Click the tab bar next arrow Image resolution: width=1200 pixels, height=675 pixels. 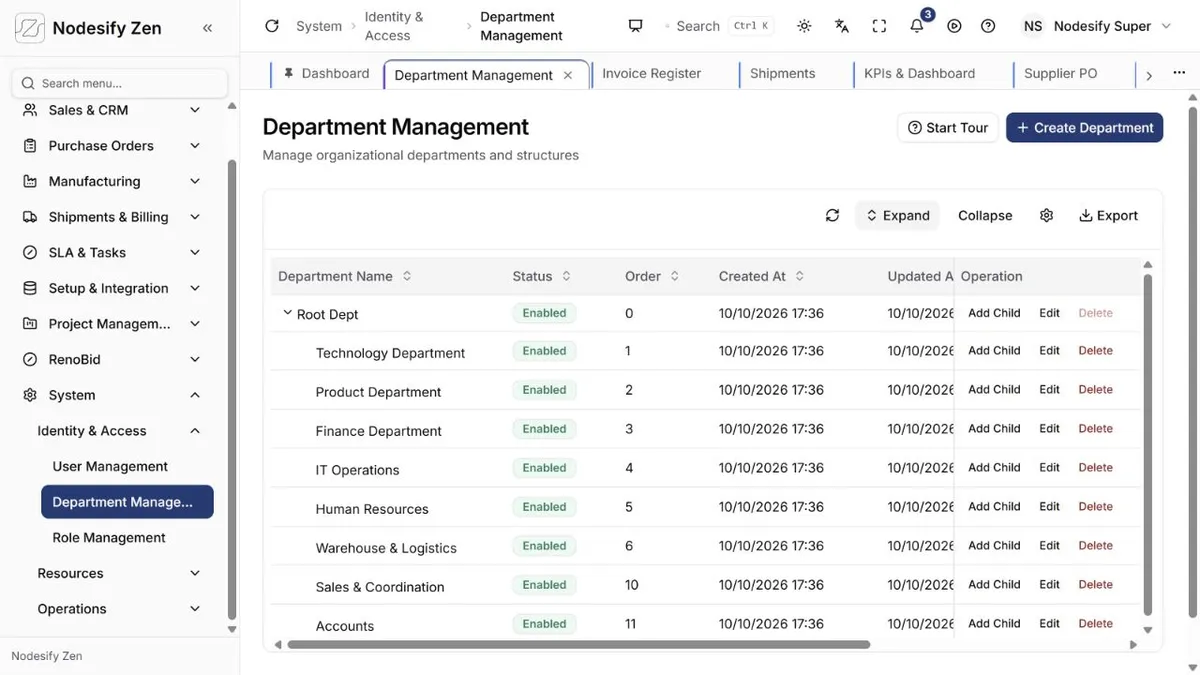1149,75
